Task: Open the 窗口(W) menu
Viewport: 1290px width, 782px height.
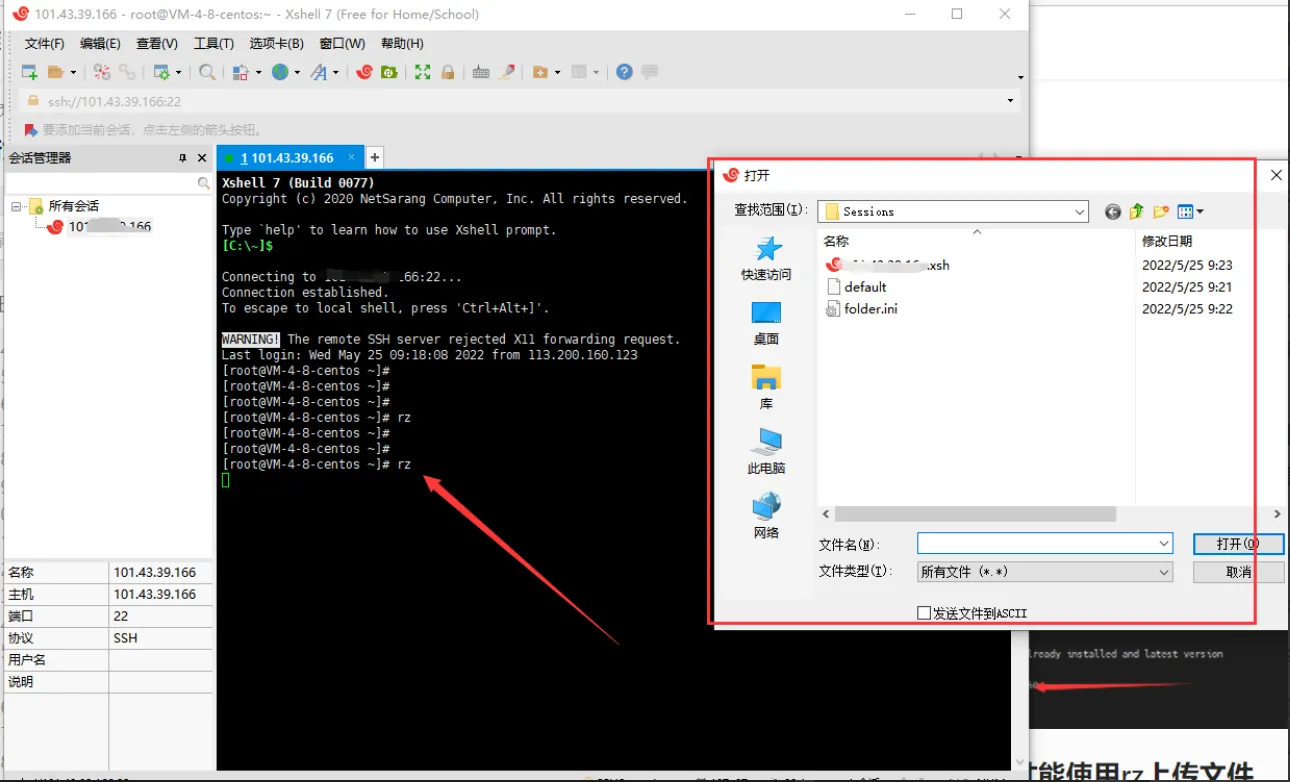Action: tap(342, 43)
